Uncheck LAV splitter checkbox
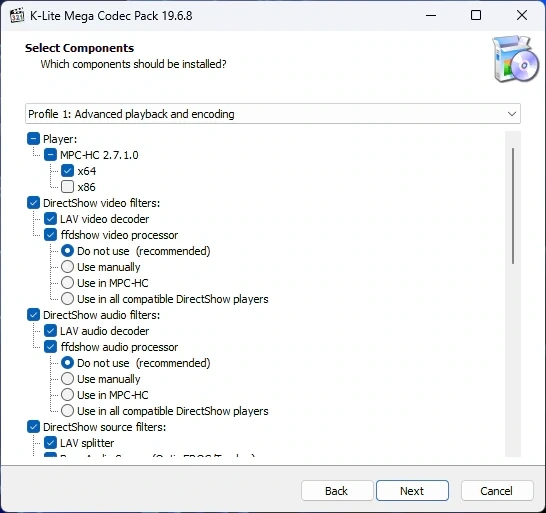Viewport: 546px width, 513px height. pos(50,443)
